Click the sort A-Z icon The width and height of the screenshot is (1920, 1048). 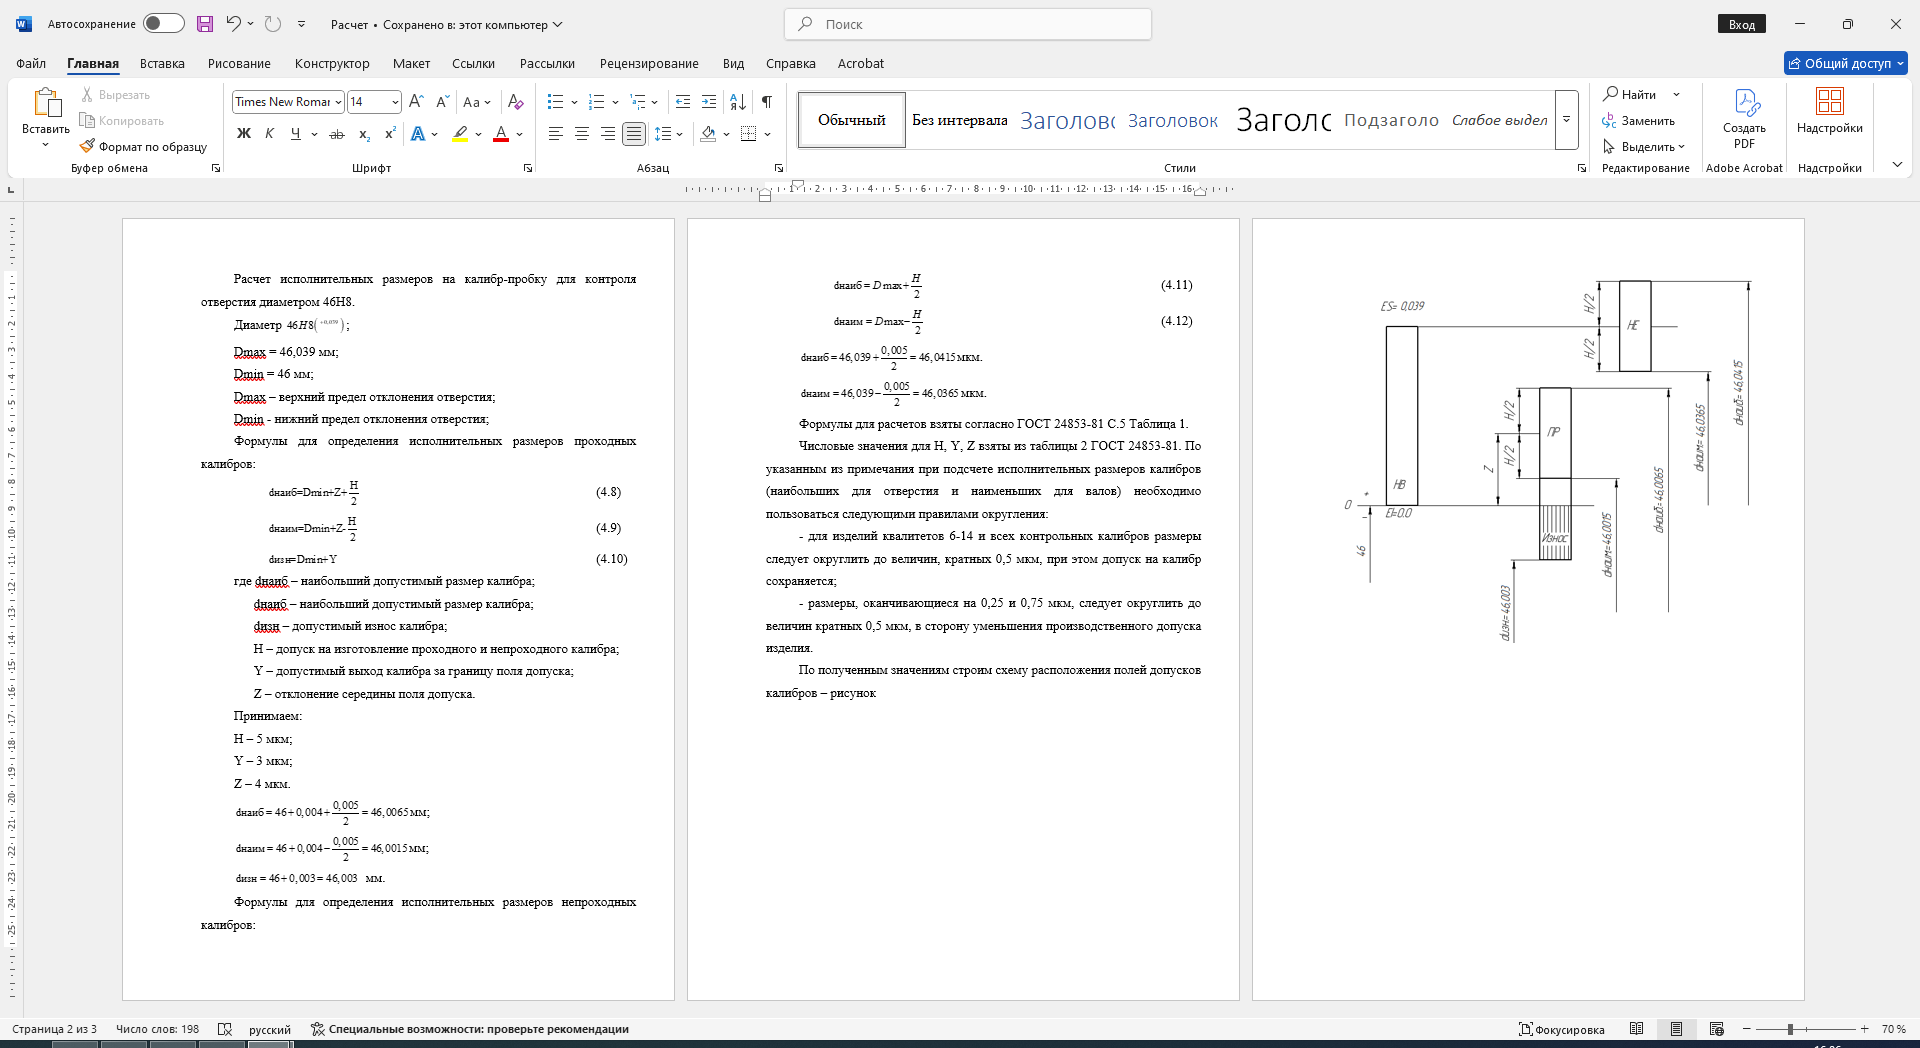[x=738, y=102]
